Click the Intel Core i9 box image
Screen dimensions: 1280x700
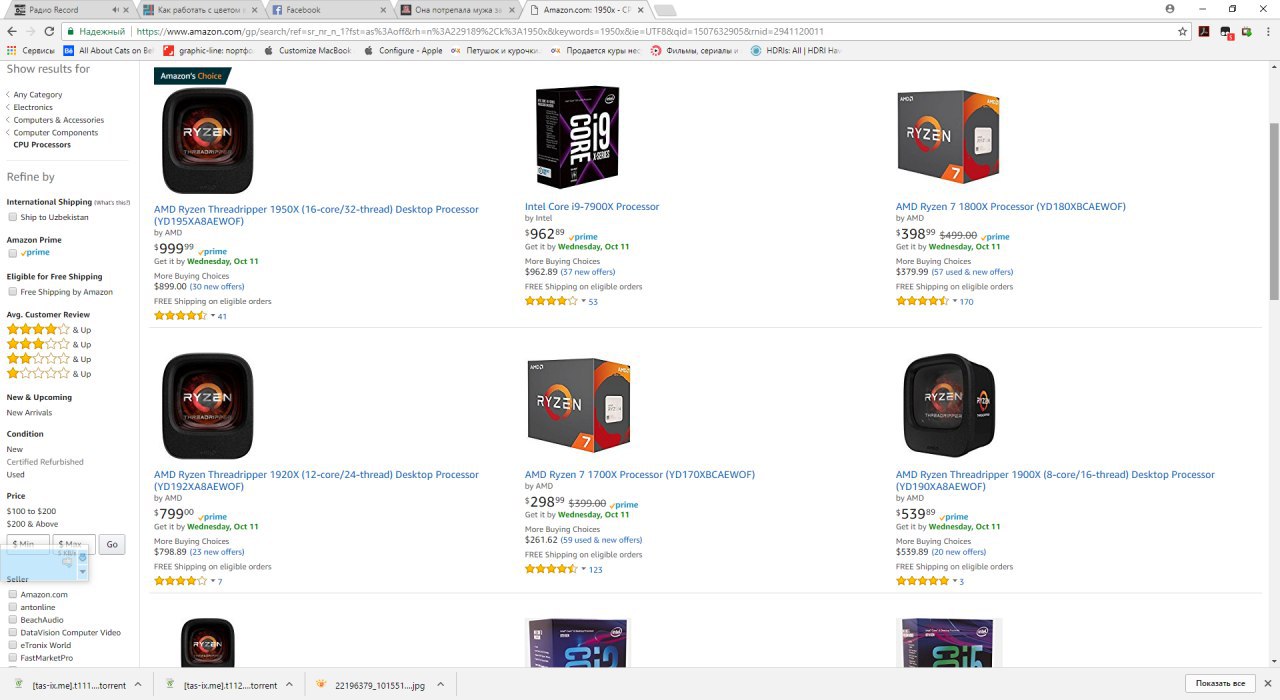[577, 137]
